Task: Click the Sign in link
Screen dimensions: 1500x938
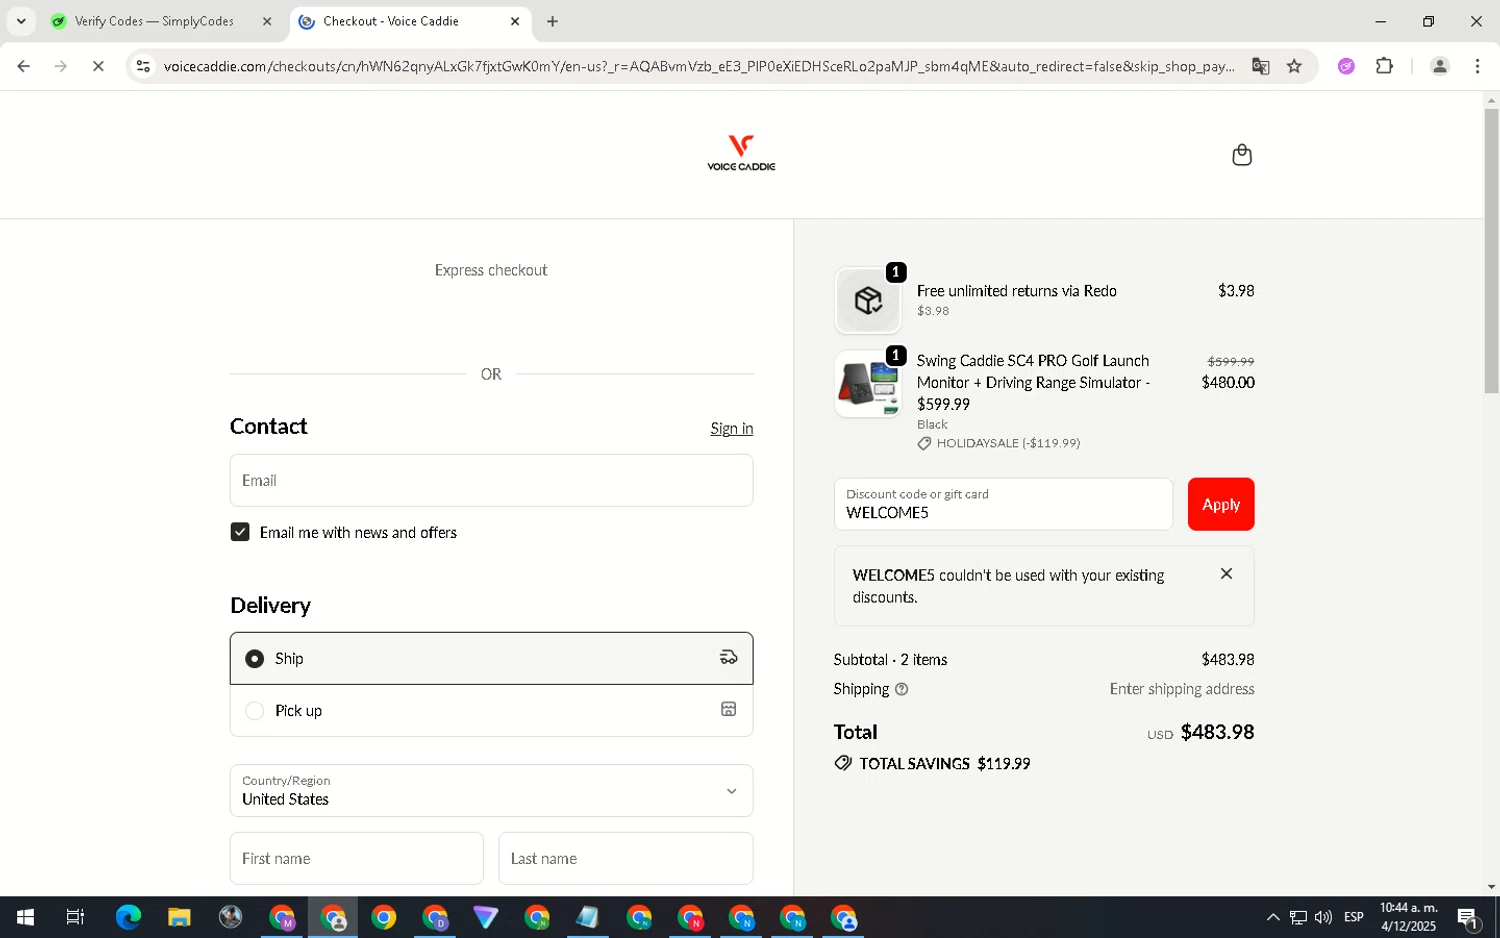Action: (731, 428)
